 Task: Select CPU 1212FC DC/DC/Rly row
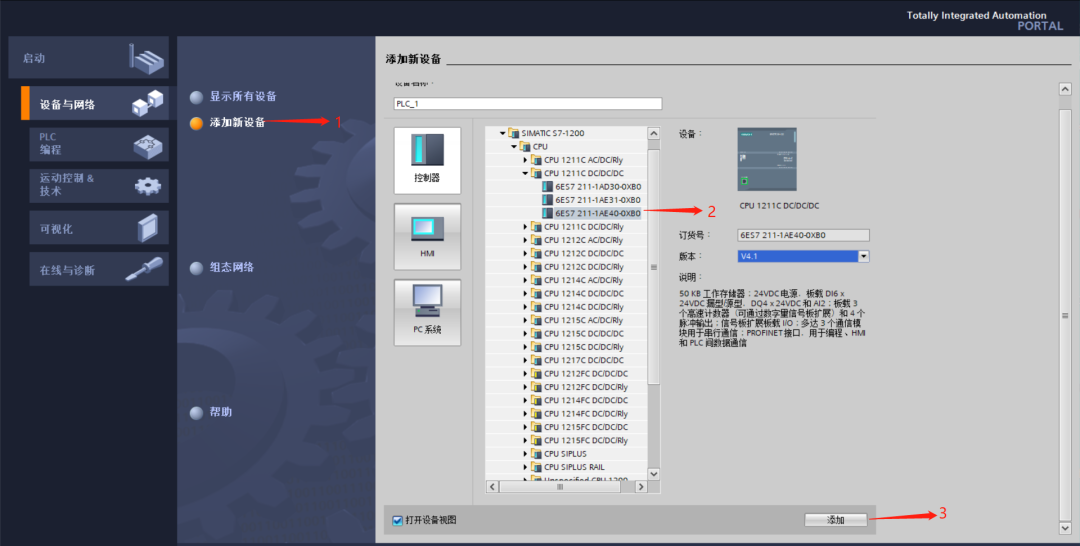pos(585,387)
